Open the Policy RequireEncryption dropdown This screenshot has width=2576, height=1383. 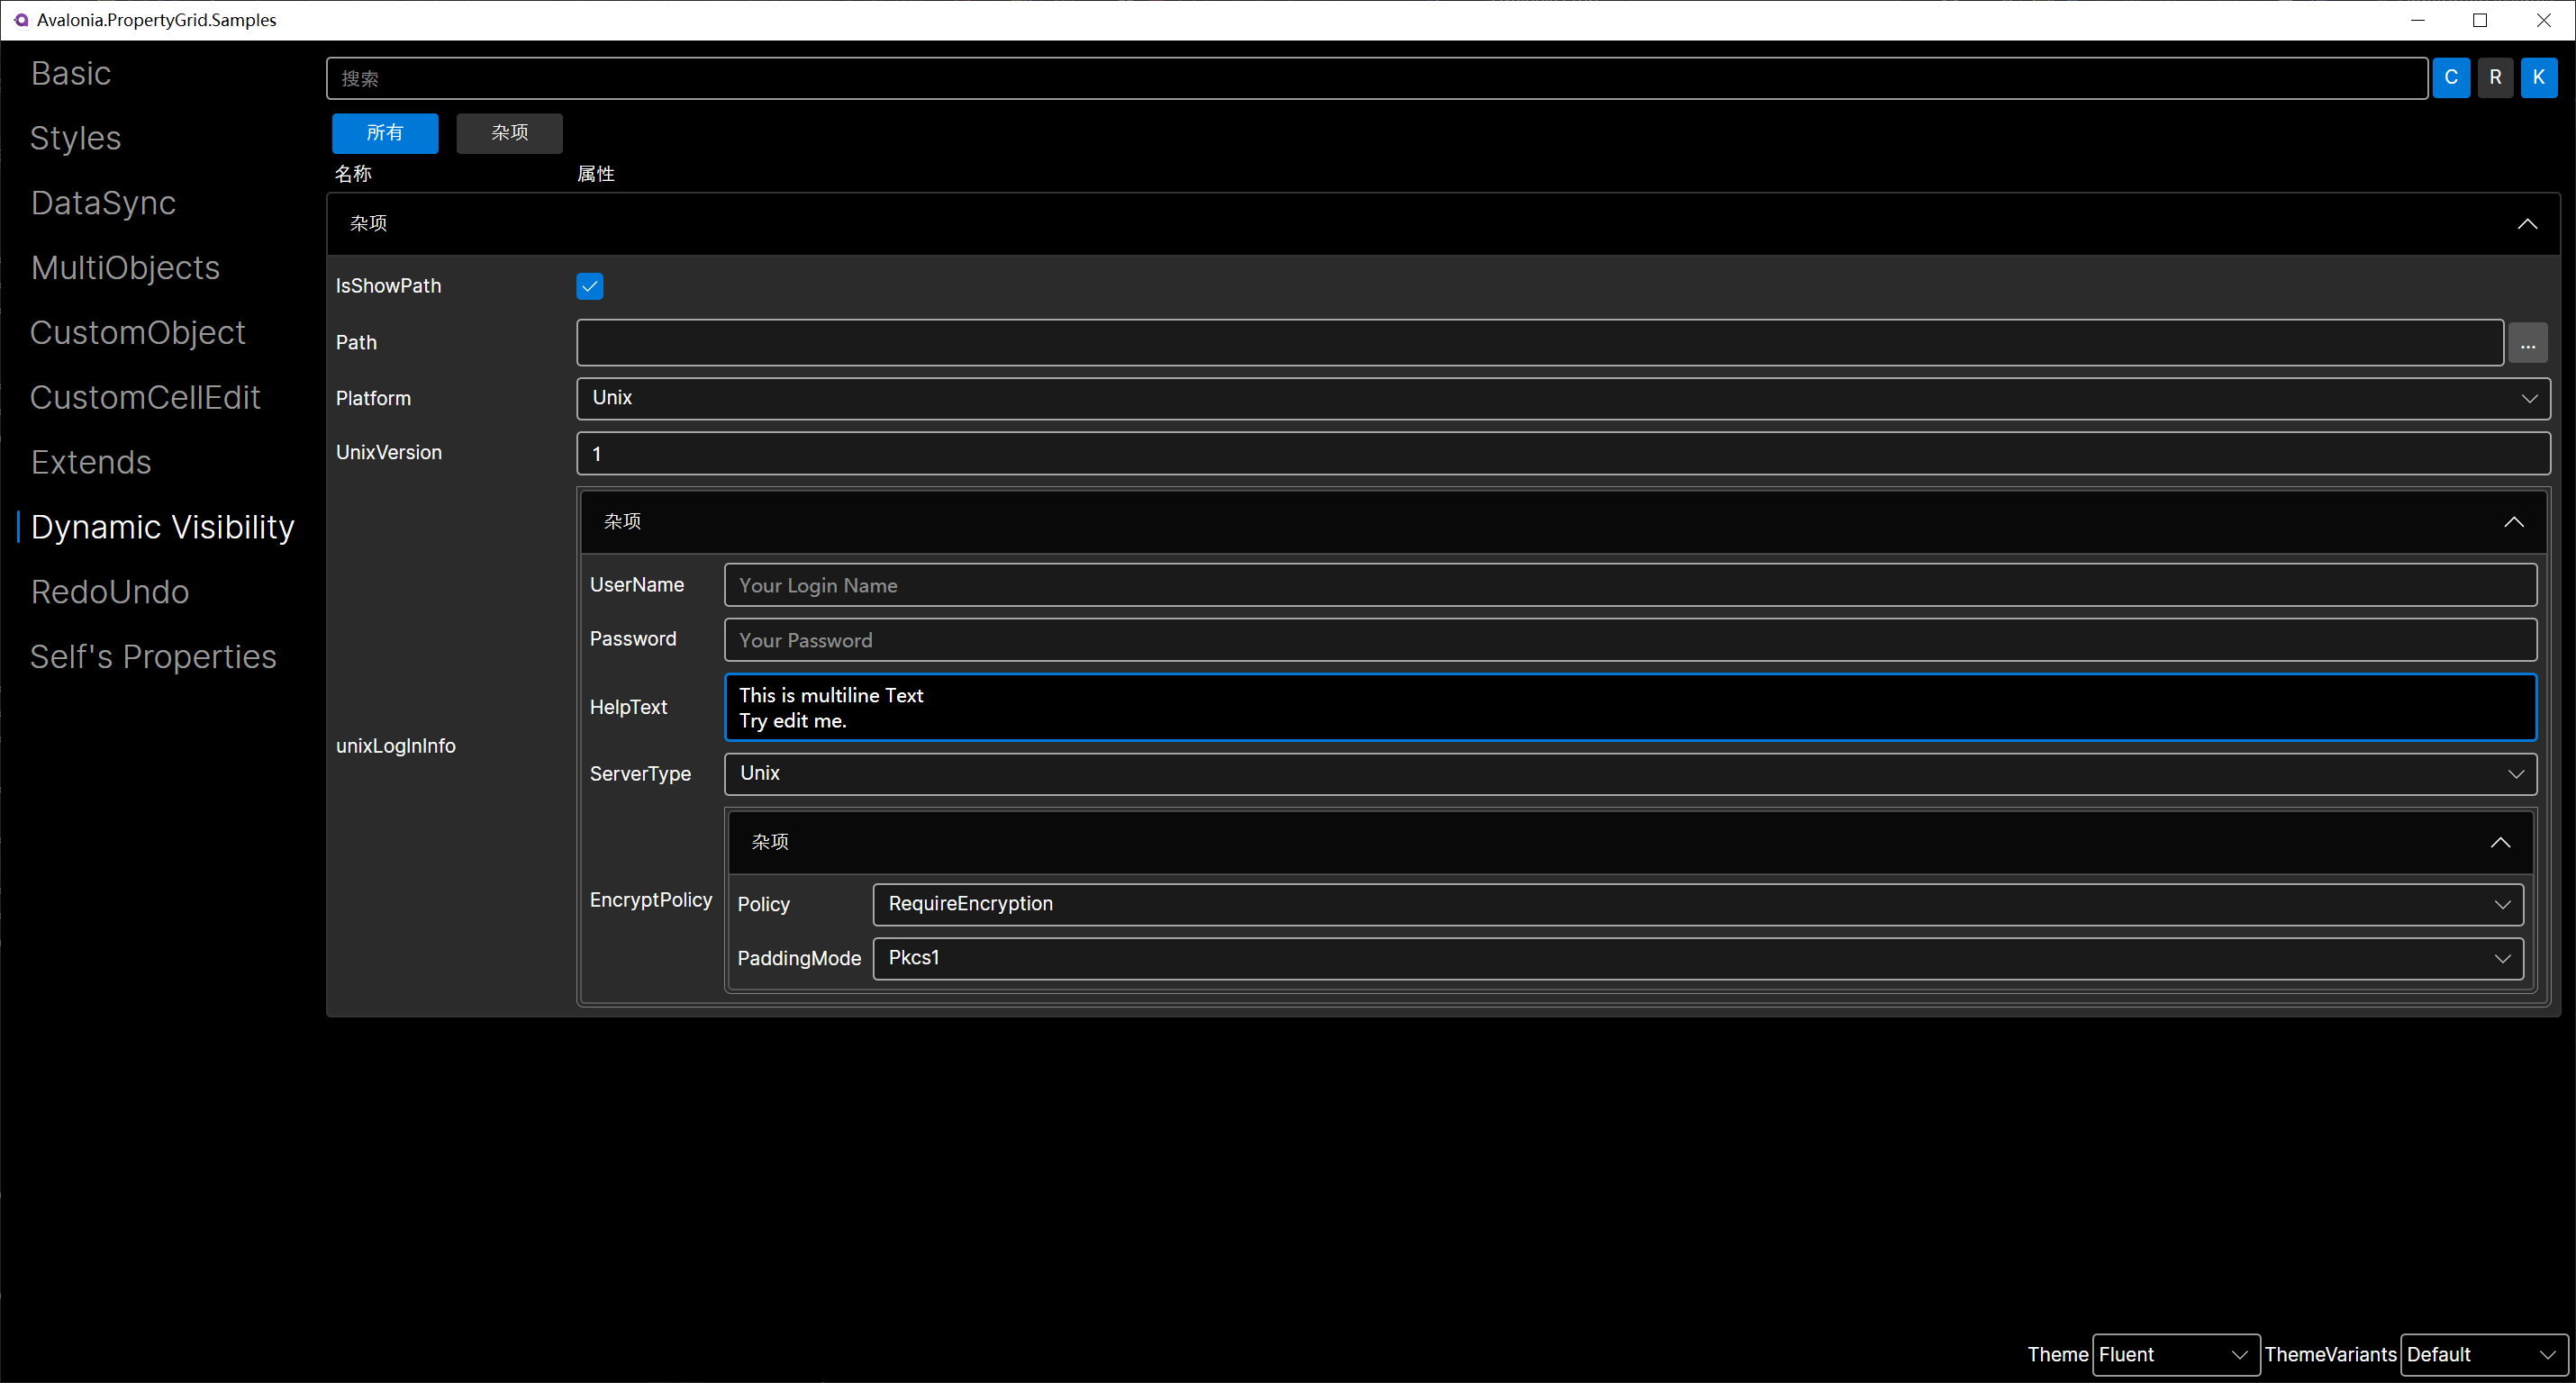click(x=1697, y=904)
